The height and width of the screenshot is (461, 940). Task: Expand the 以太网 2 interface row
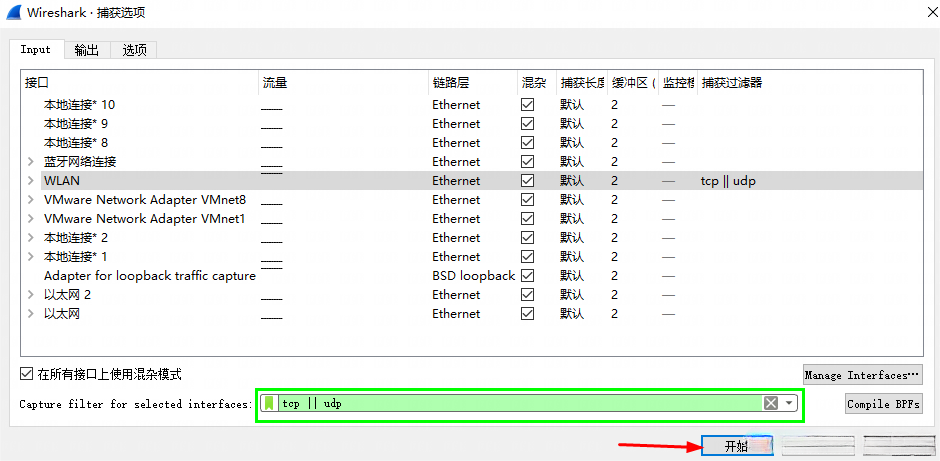pyautogui.click(x=31, y=295)
